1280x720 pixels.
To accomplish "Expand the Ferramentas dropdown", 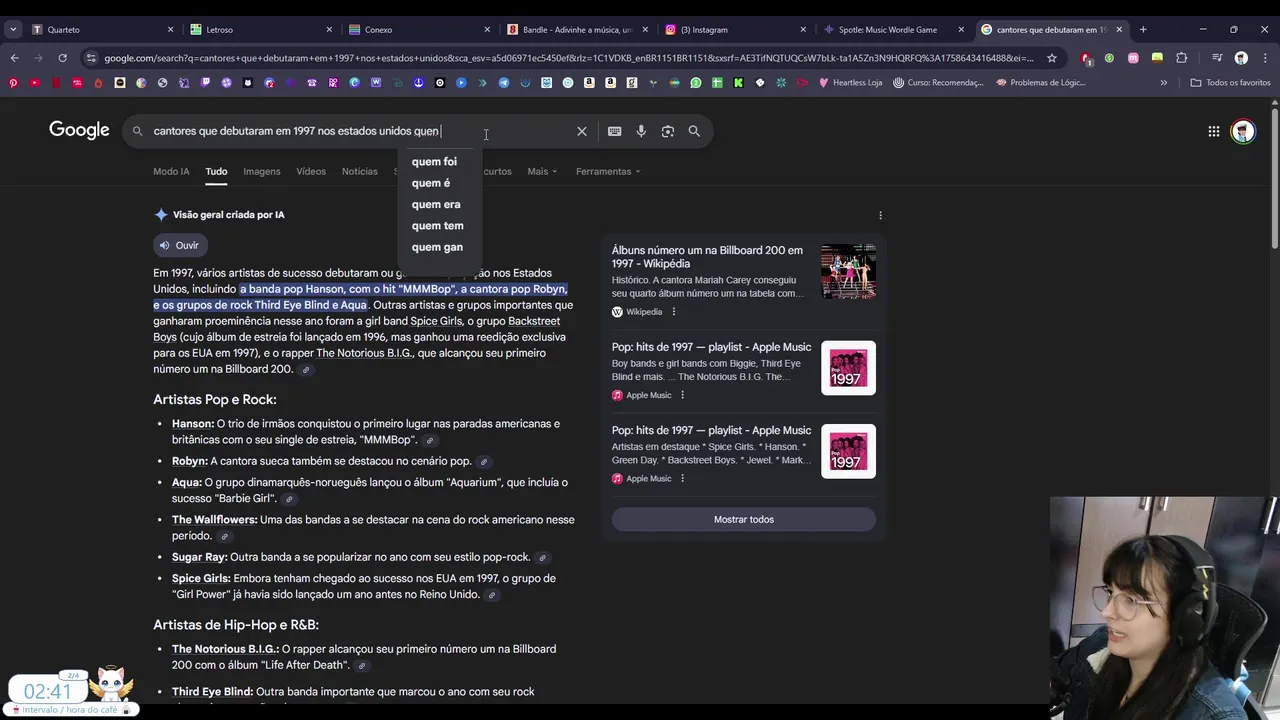I will tap(608, 172).
